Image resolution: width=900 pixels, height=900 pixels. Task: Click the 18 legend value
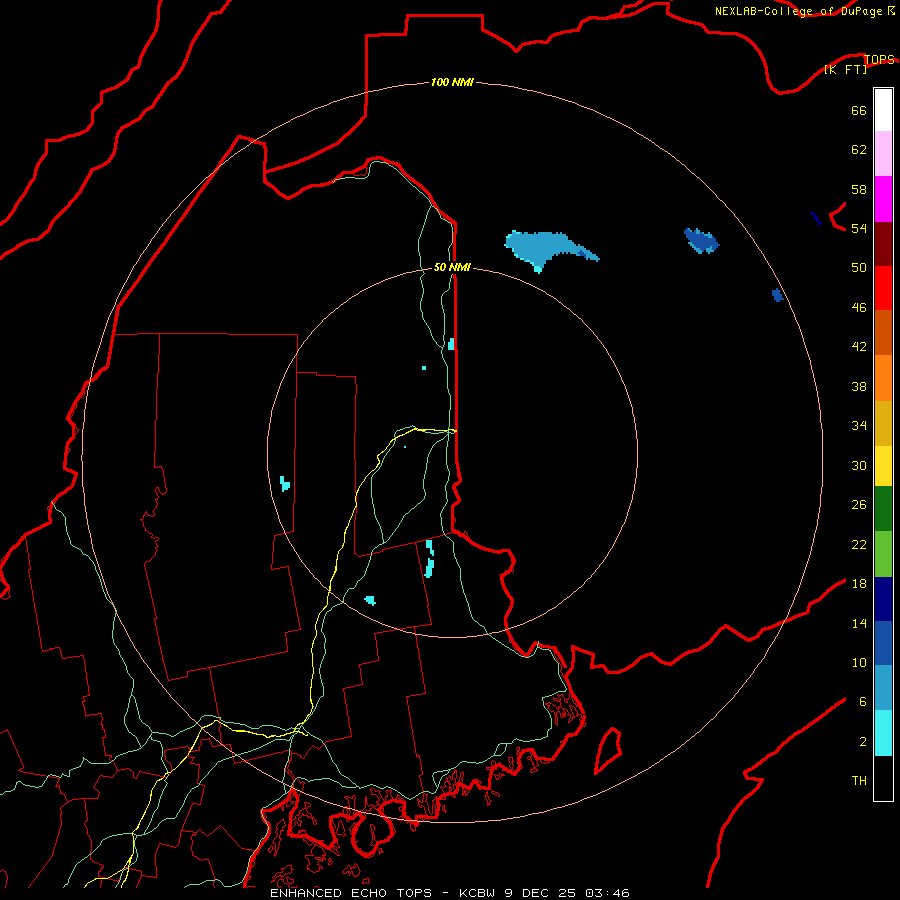coord(859,584)
